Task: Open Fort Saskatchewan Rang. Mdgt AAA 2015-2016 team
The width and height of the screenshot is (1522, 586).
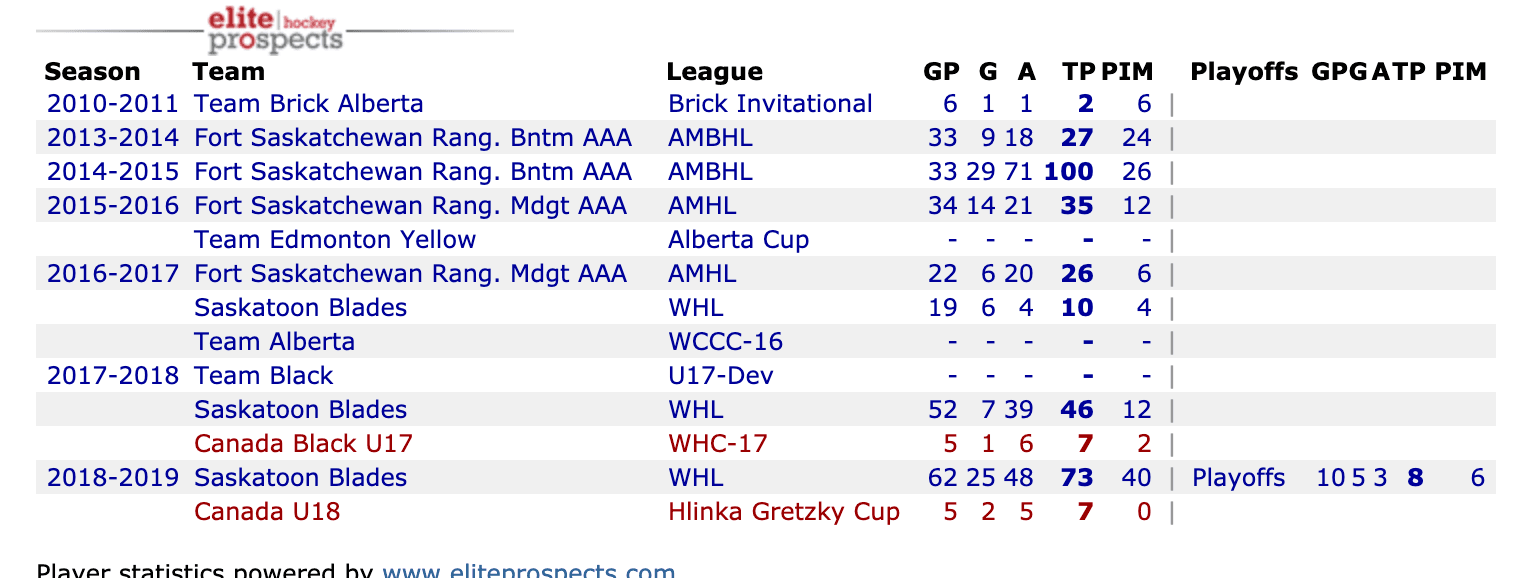Action: [410, 206]
